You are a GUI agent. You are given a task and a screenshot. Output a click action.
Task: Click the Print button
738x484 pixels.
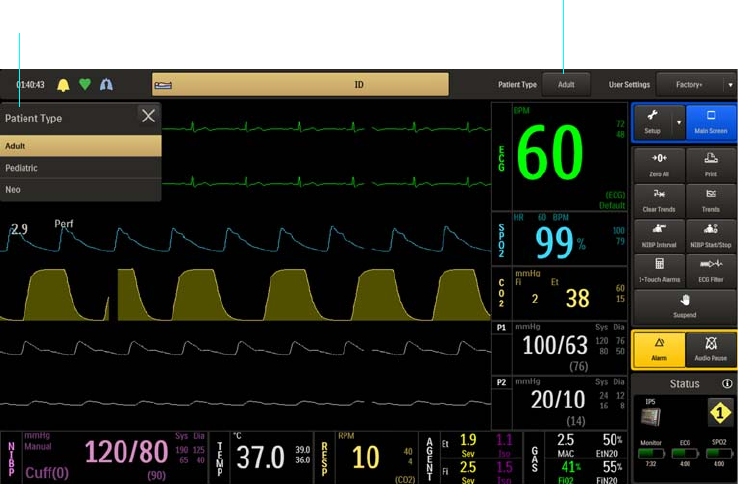click(x=711, y=165)
